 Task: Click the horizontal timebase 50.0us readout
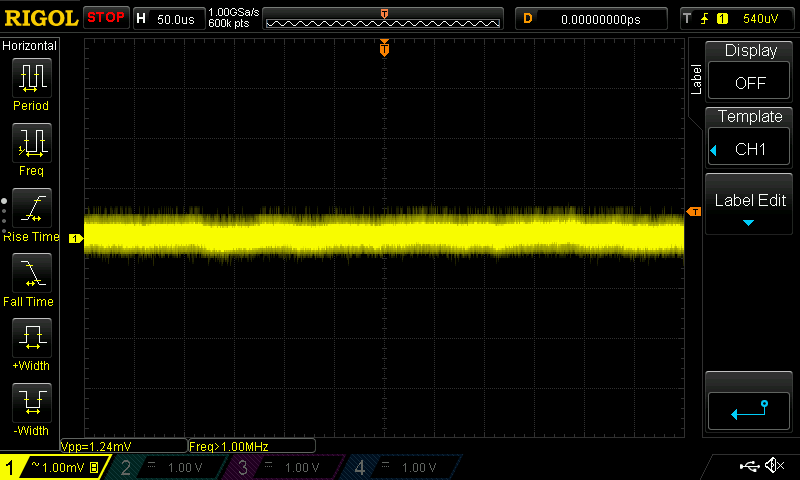[176, 19]
